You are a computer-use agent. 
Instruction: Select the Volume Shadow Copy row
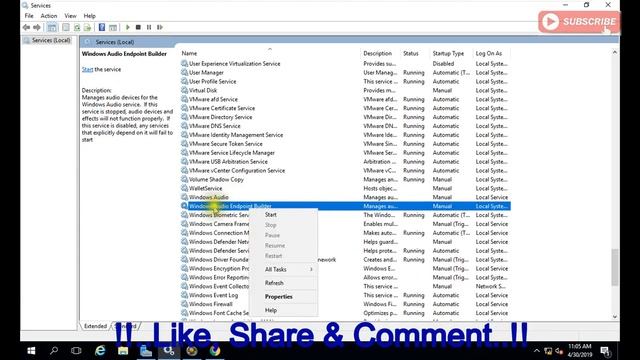[x=345, y=180]
